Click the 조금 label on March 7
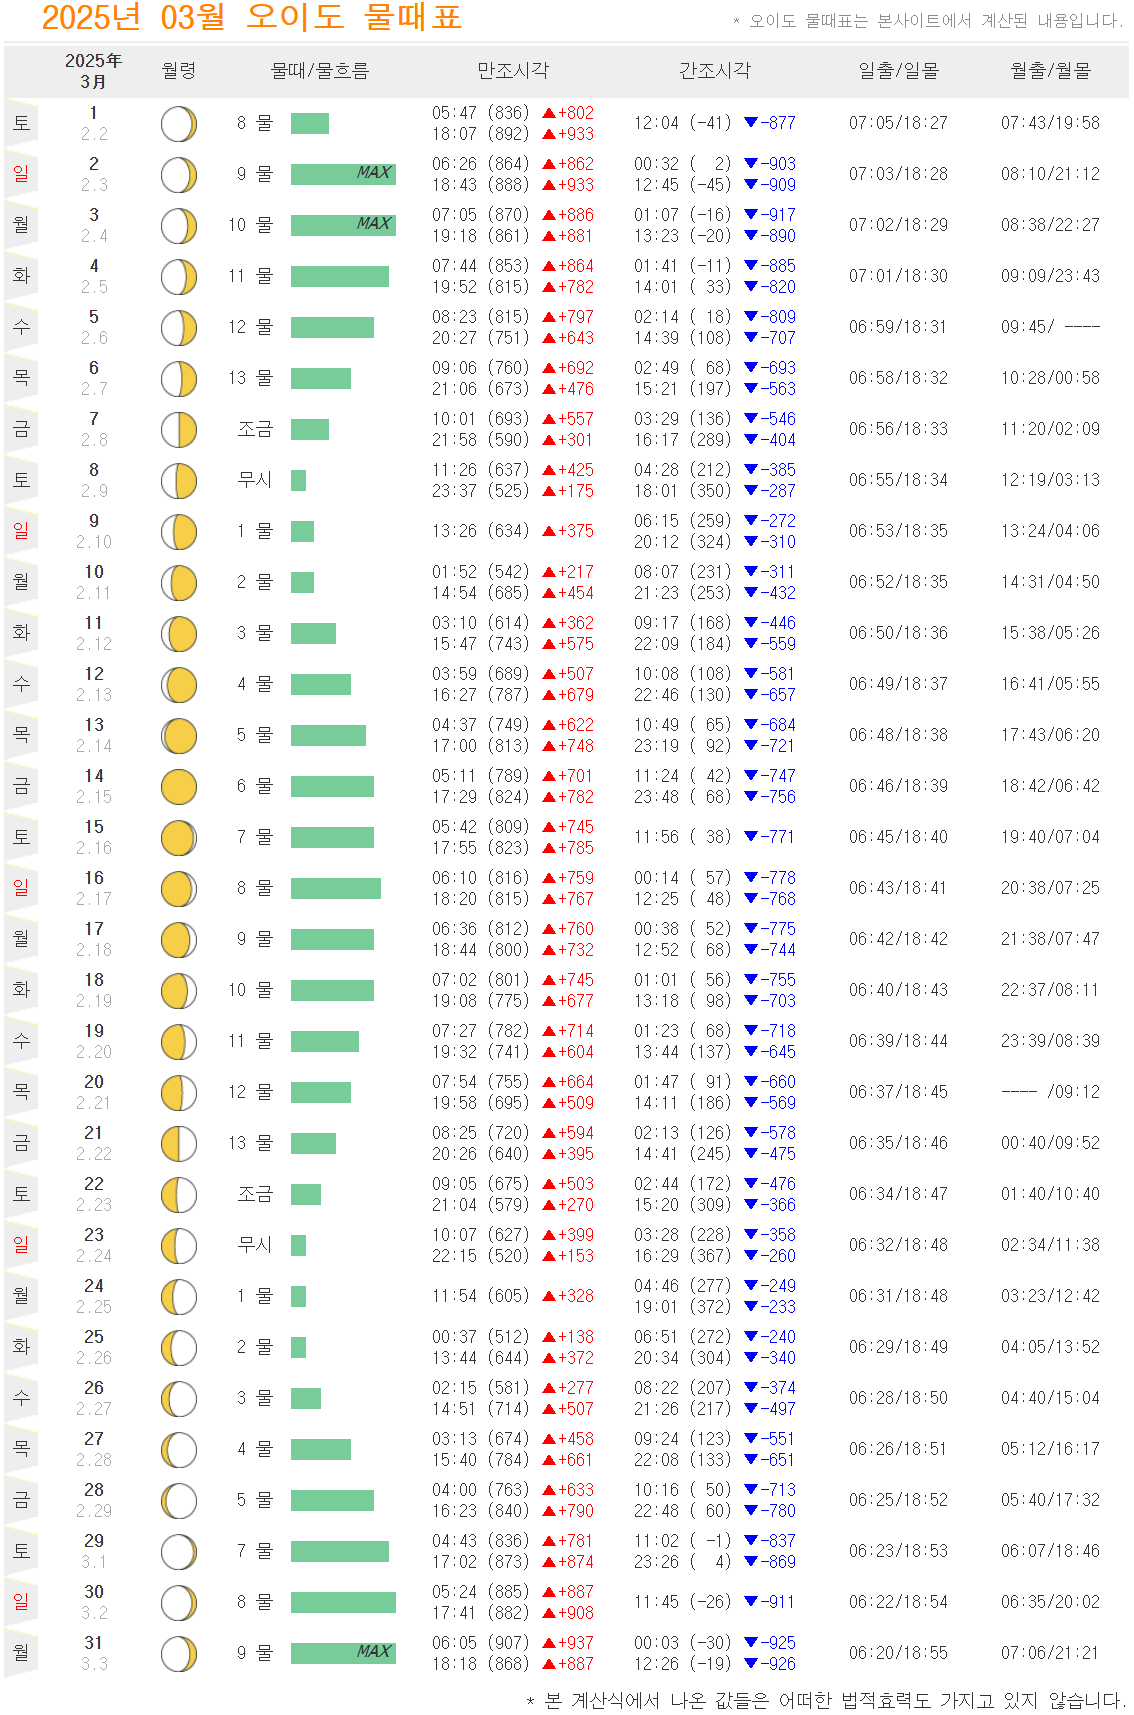Image resolution: width=1134 pixels, height=1715 pixels. pyautogui.click(x=255, y=429)
